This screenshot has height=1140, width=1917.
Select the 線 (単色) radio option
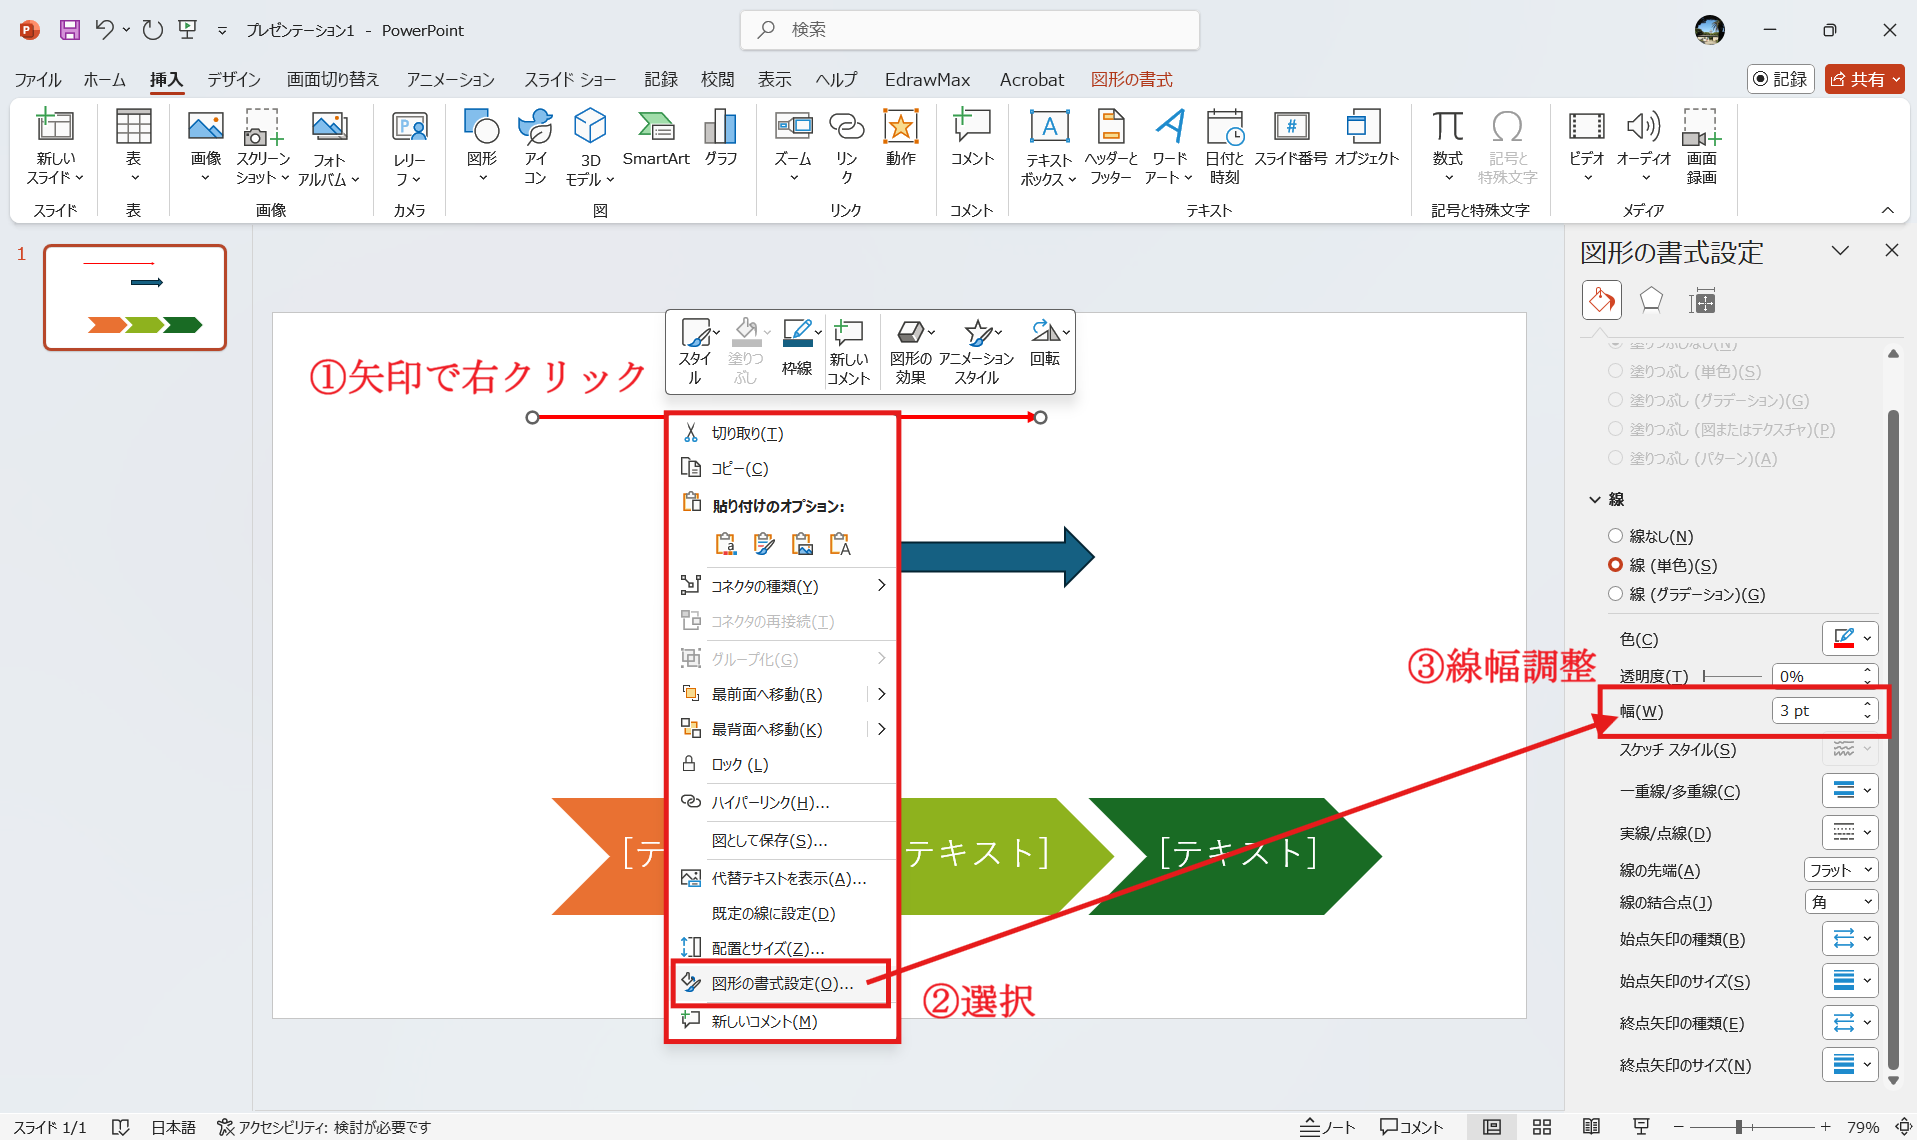[x=1615, y=565]
